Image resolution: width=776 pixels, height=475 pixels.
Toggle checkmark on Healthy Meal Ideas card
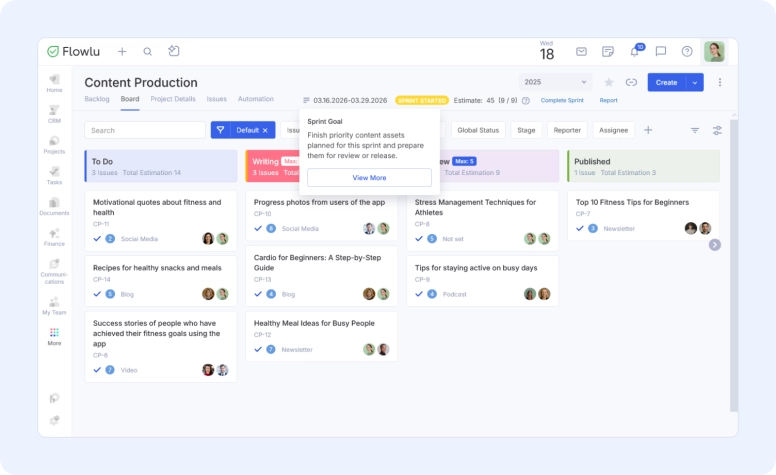click(258, 349)
